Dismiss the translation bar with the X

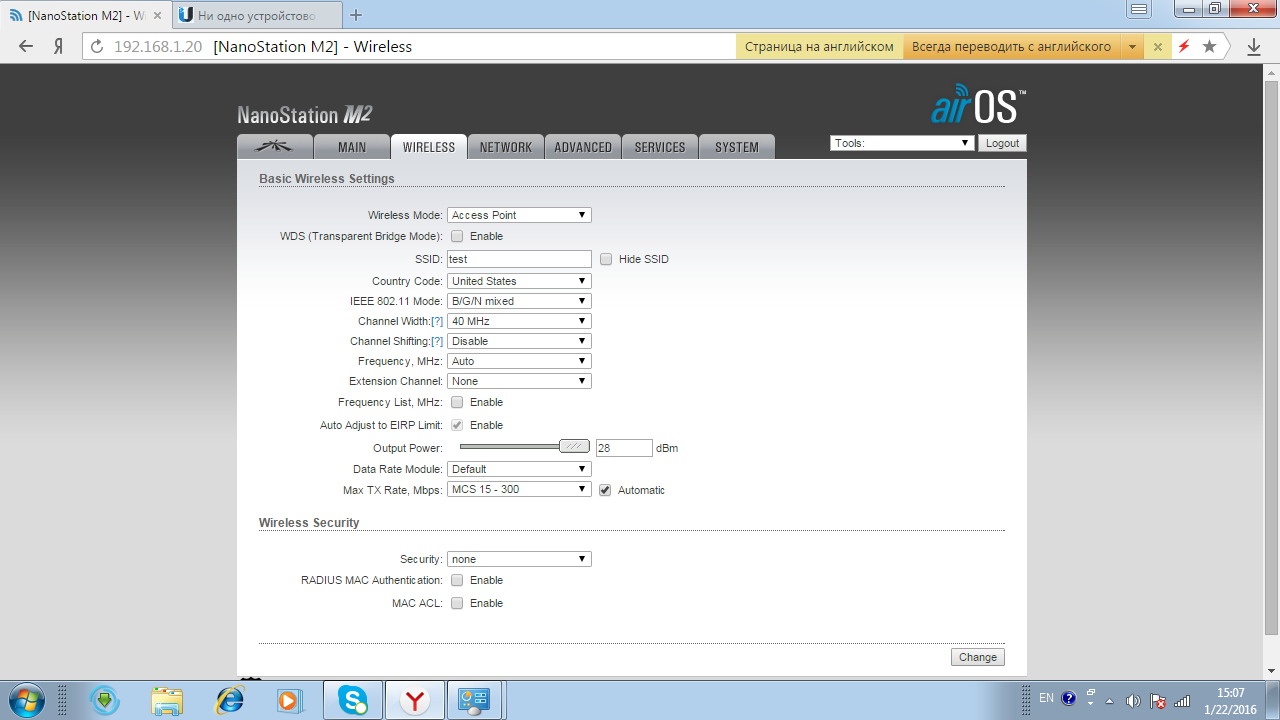[x=1158, y=47]
